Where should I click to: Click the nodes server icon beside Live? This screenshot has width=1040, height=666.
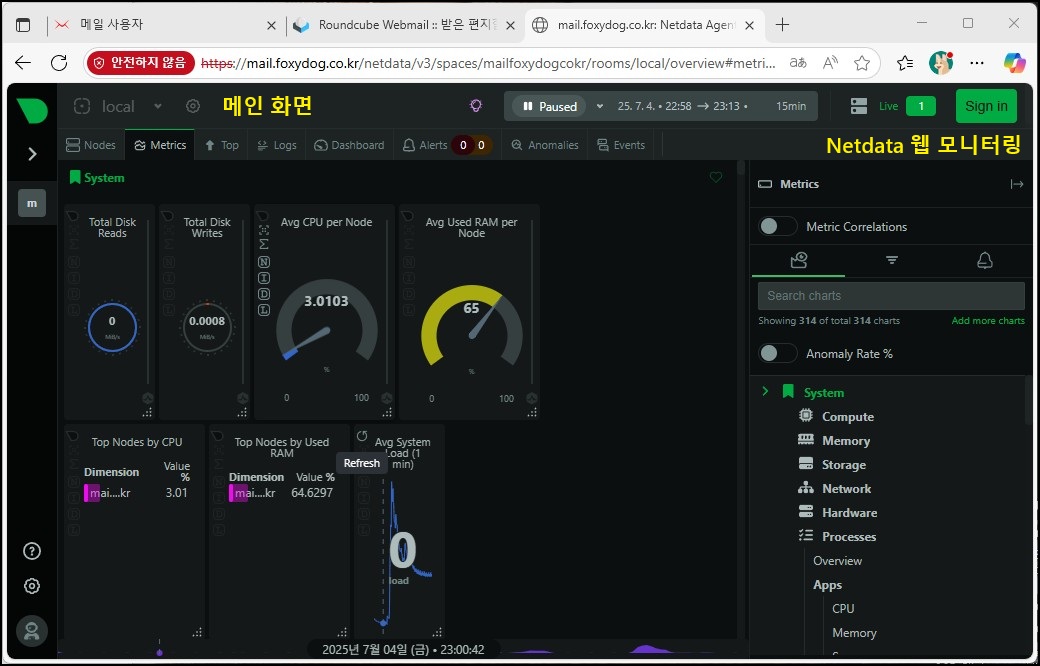[x=859, y=106]
